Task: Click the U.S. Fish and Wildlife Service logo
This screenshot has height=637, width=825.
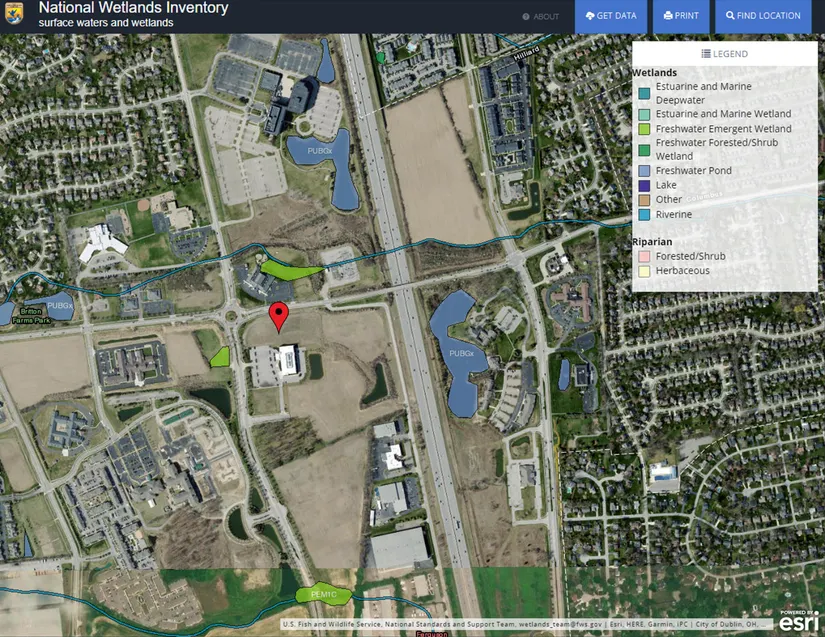Action: tap(16, 15)
